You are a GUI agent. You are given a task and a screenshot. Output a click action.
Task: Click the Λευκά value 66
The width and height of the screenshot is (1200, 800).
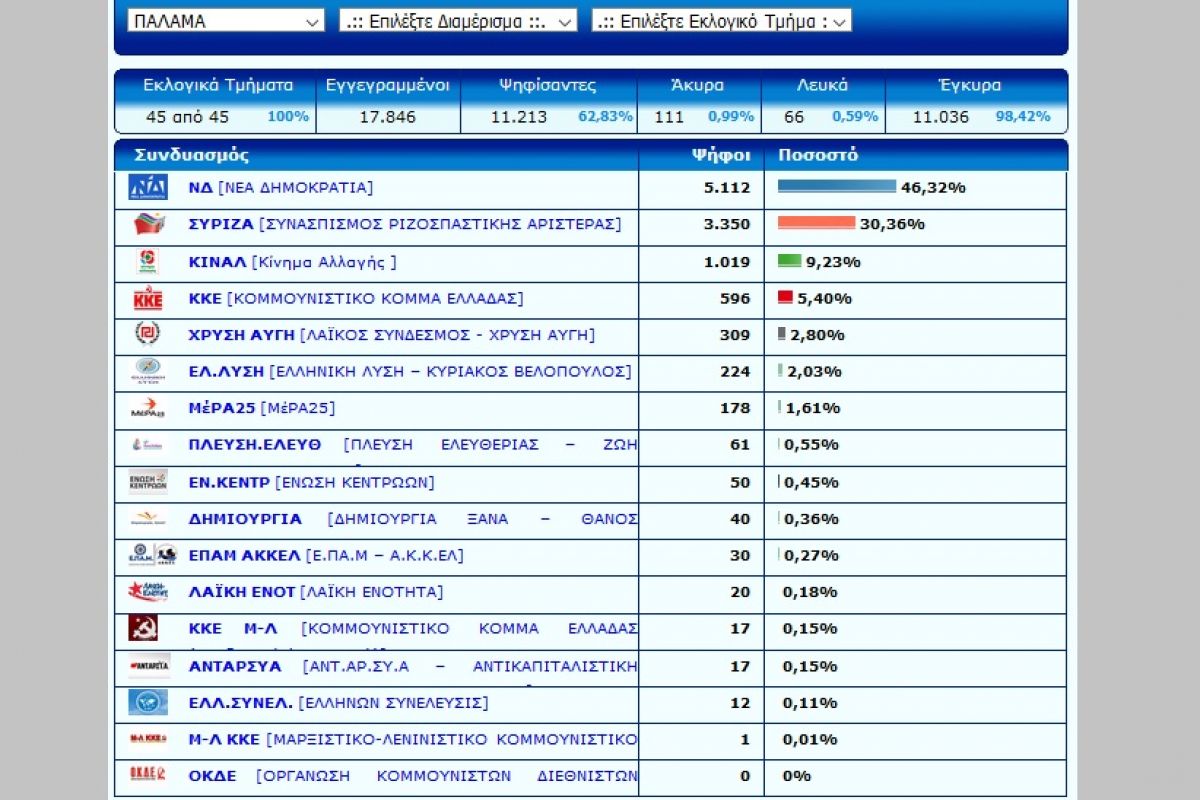point(794,117)
